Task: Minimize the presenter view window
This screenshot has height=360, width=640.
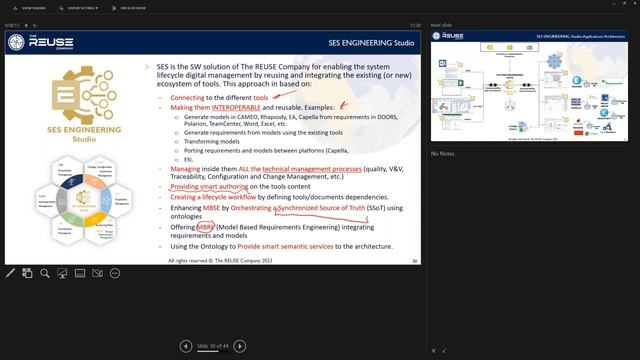Action: click(613, 4)
